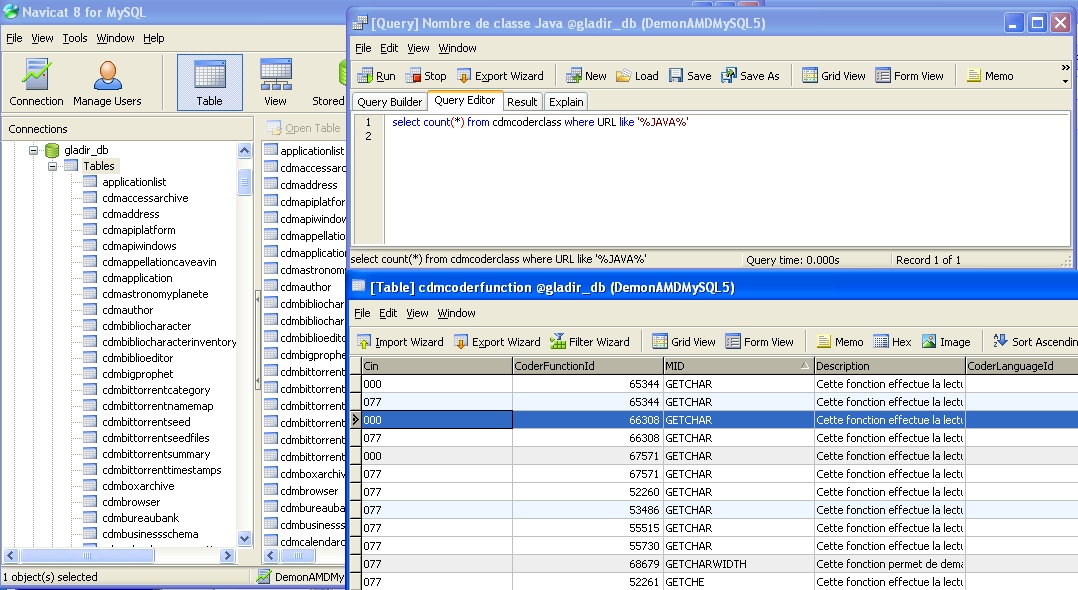Screen dimensions: 1078x590
Task: Click inside the SQL query editor text
Action: tap(540, 122)
